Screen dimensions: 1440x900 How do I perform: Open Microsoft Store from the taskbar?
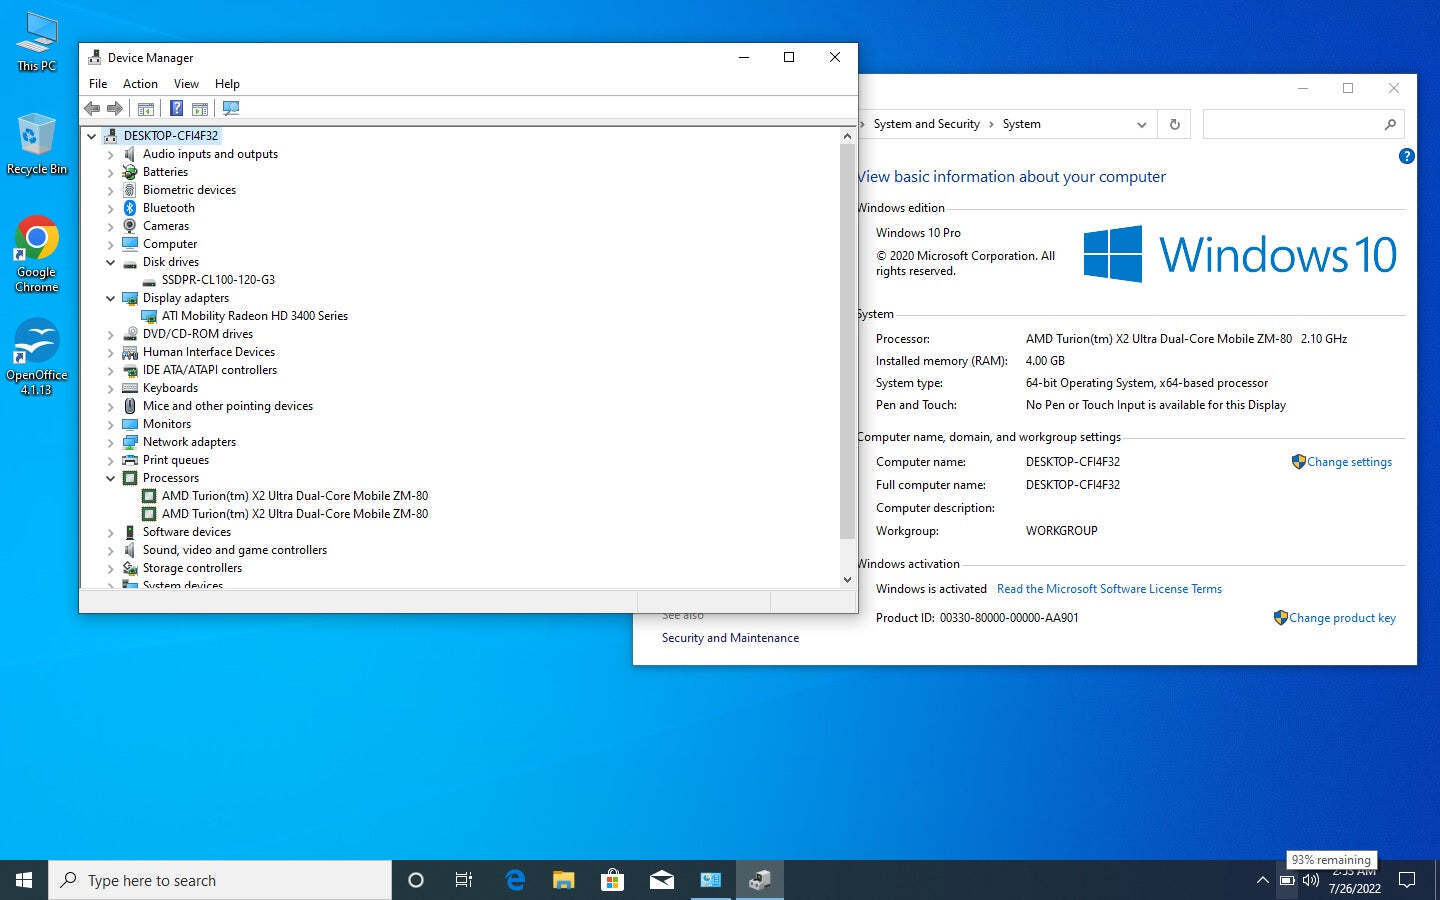pyautogui.click(x=612, y=880)
